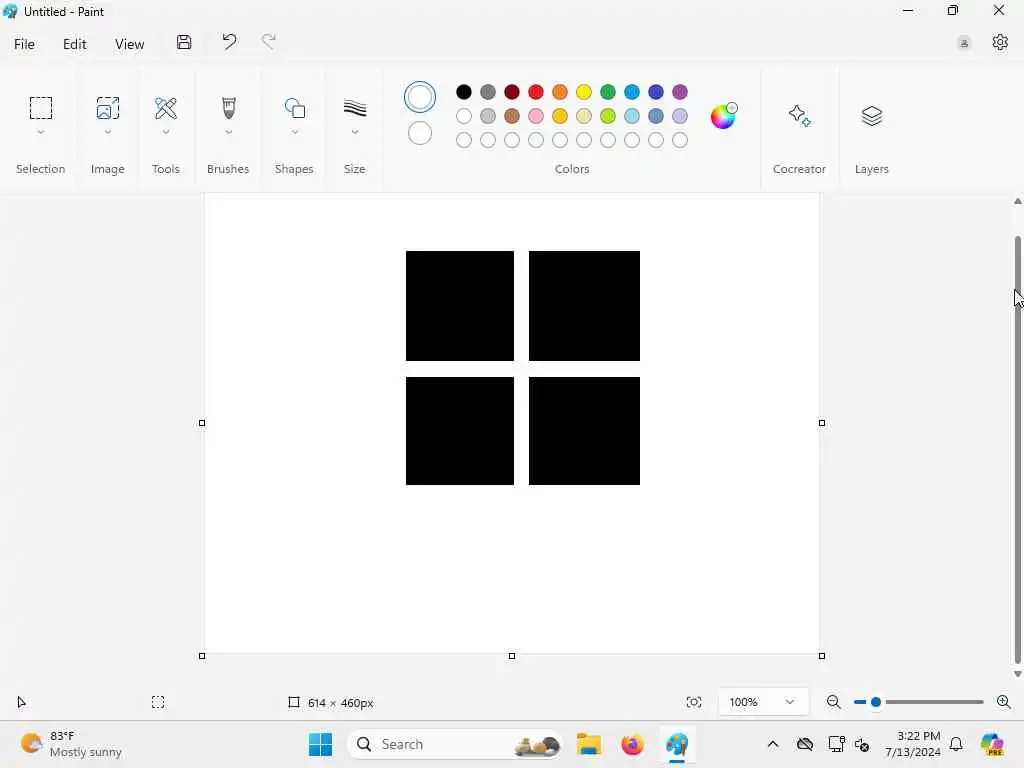Viewport: 1024px width, 768px height.
Task: Click the weather widget showing 83°F
Action: (71, 744)
